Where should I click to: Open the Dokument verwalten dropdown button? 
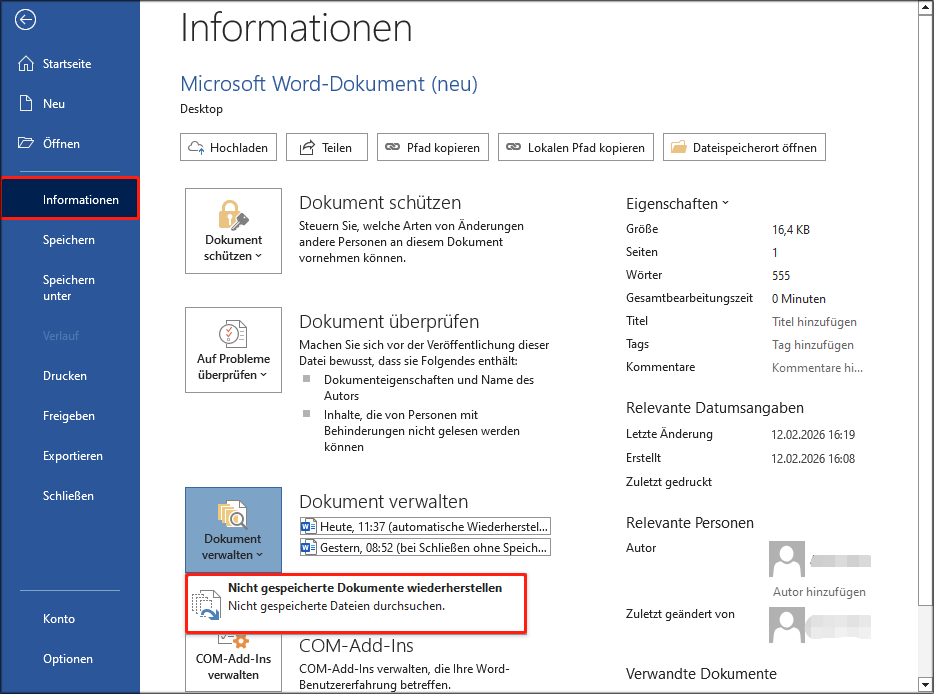point(234,530)
